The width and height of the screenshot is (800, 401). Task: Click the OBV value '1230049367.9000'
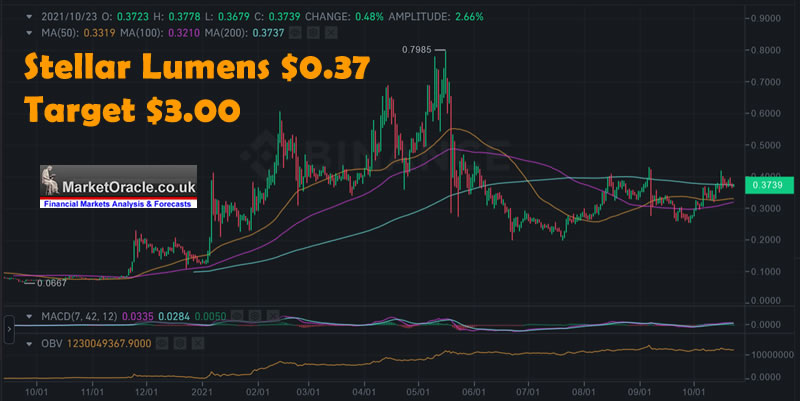(x=109, y=343)
